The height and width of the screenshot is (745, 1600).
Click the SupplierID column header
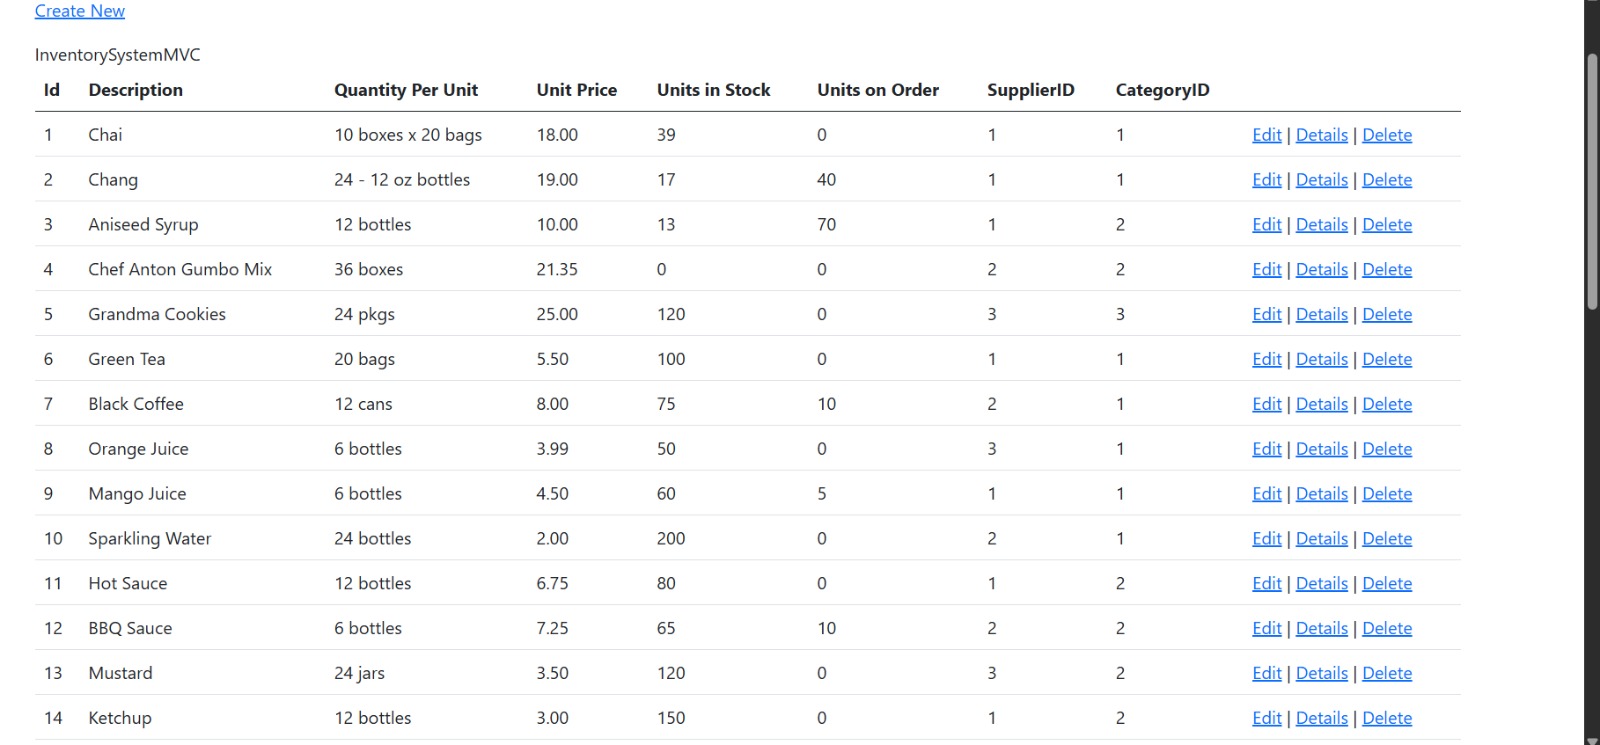tap(1030, 89)
